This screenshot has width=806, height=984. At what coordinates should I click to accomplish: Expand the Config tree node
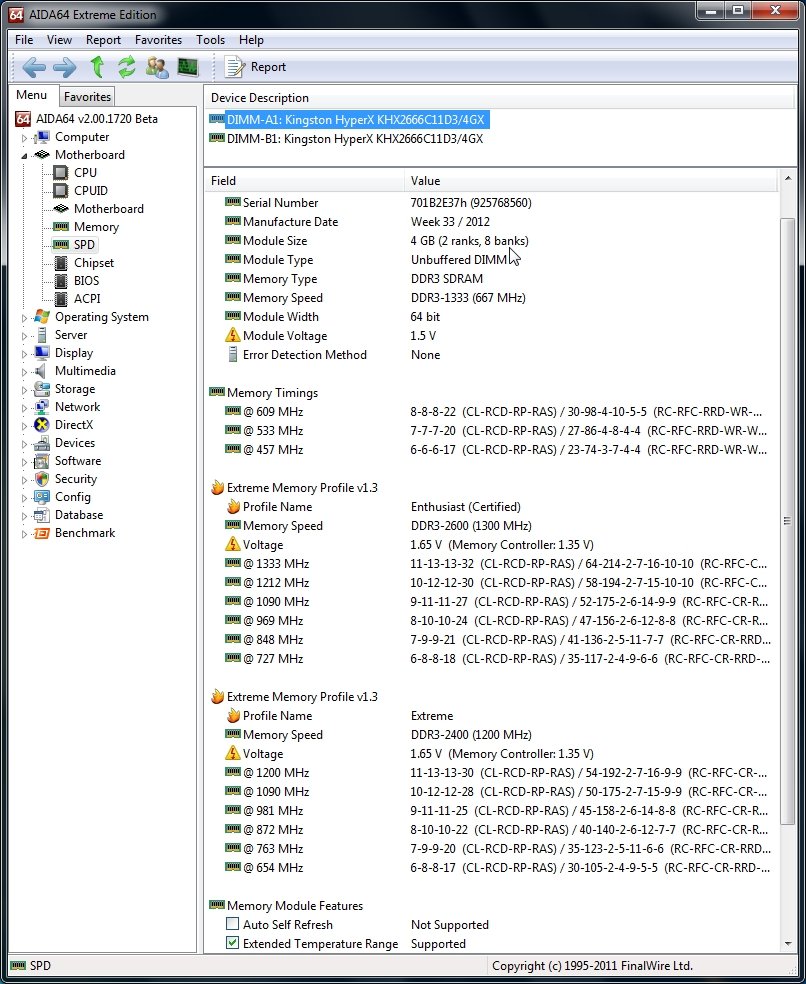pos(24,498)
